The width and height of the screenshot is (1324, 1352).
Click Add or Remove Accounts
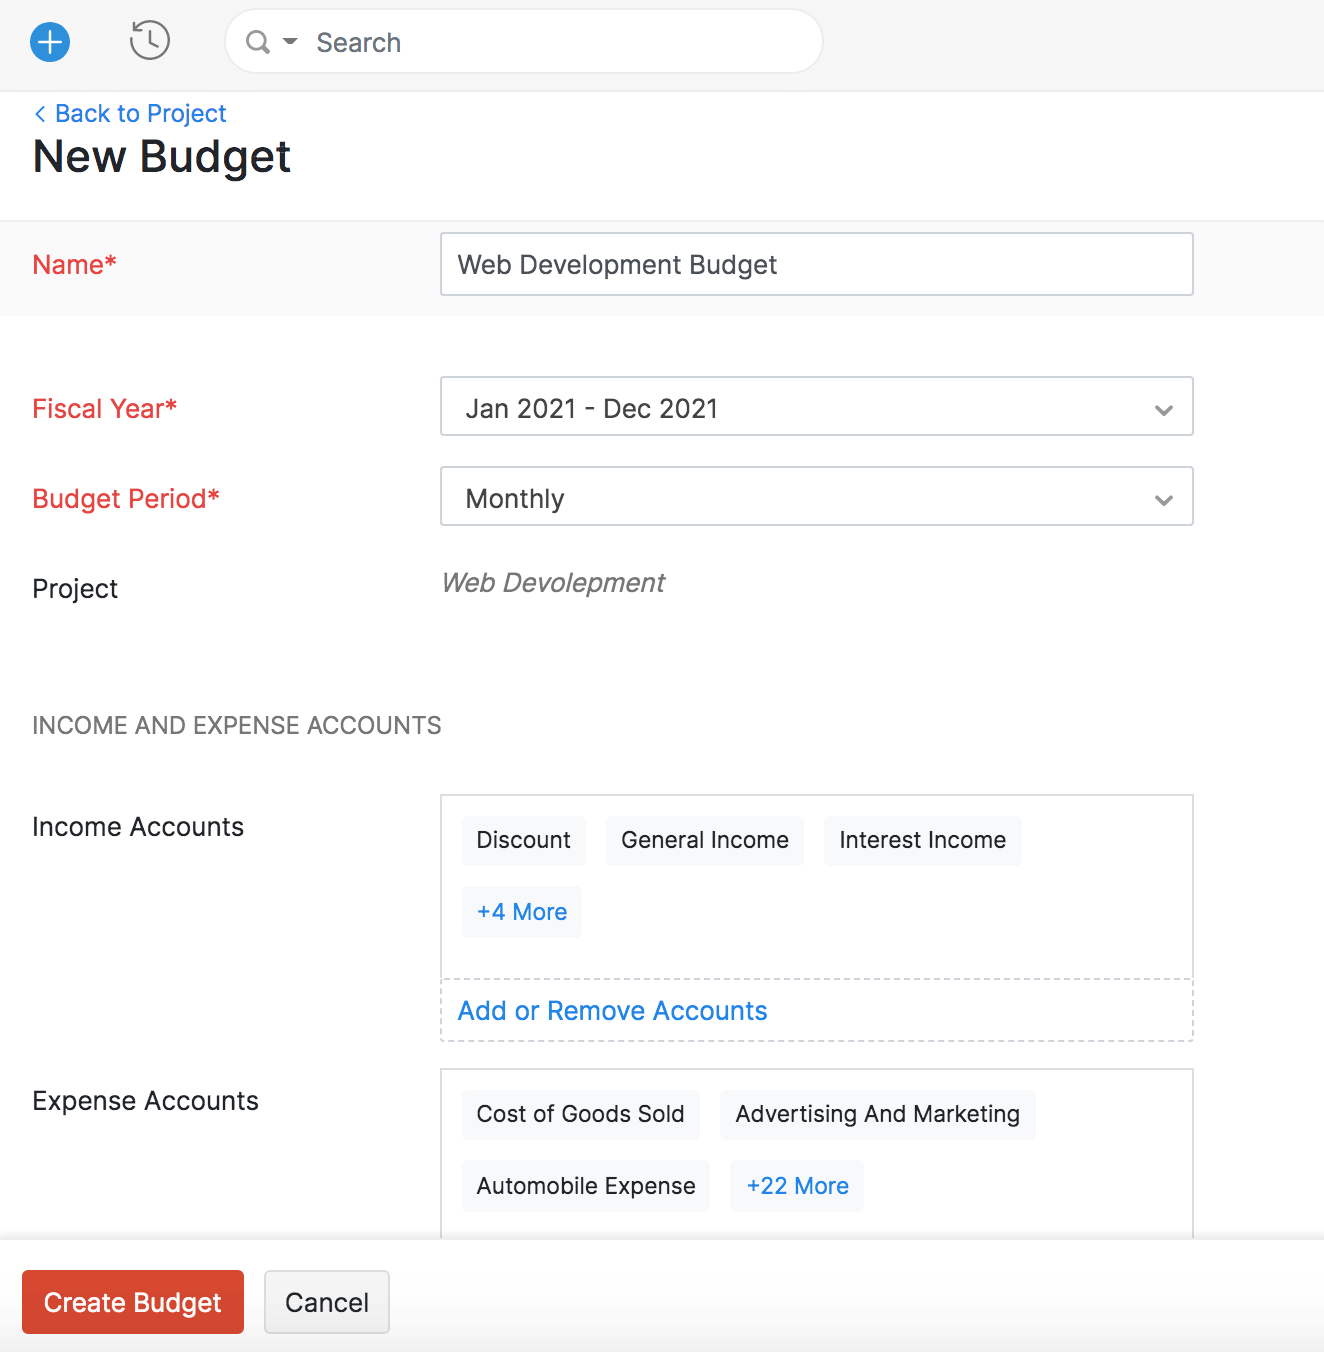(612, 1010)
